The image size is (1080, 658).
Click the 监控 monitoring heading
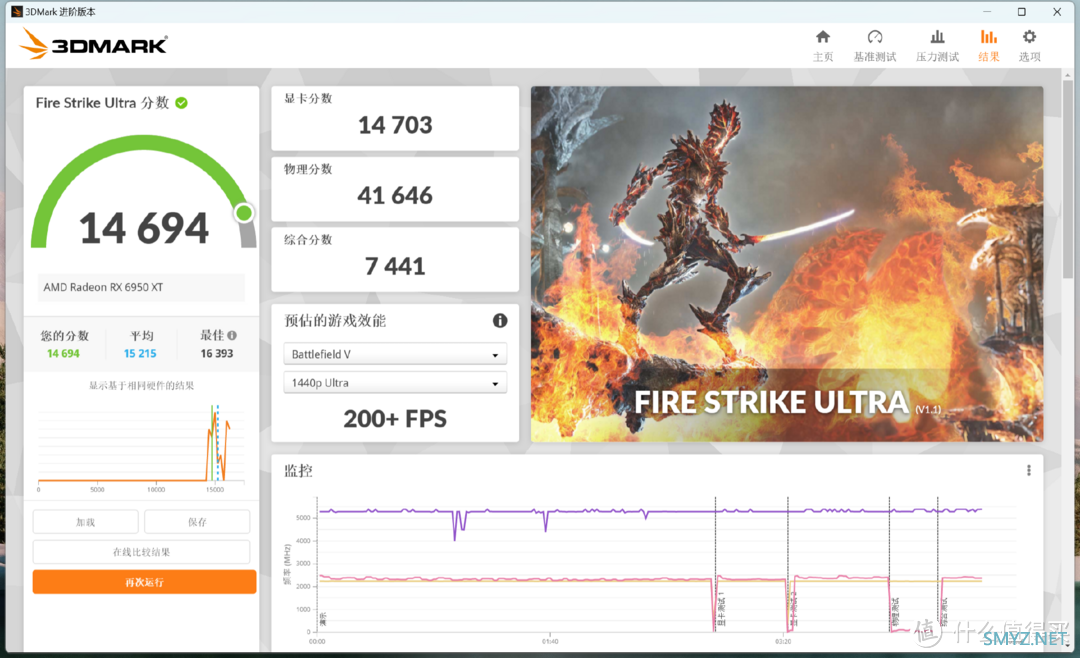[x=298, y=471]
